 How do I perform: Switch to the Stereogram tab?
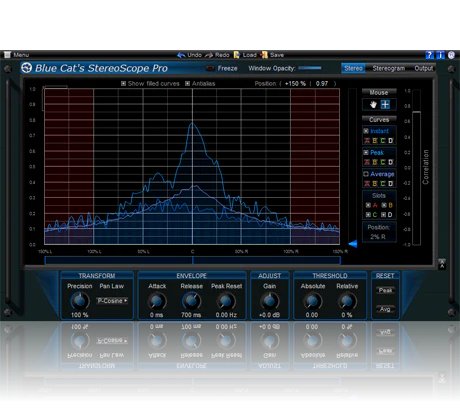(x=389, y=68)
